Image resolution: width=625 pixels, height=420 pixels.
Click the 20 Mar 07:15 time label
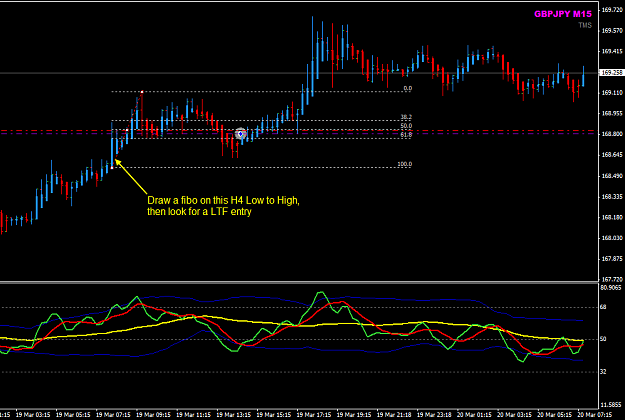[x=595, y=414]
